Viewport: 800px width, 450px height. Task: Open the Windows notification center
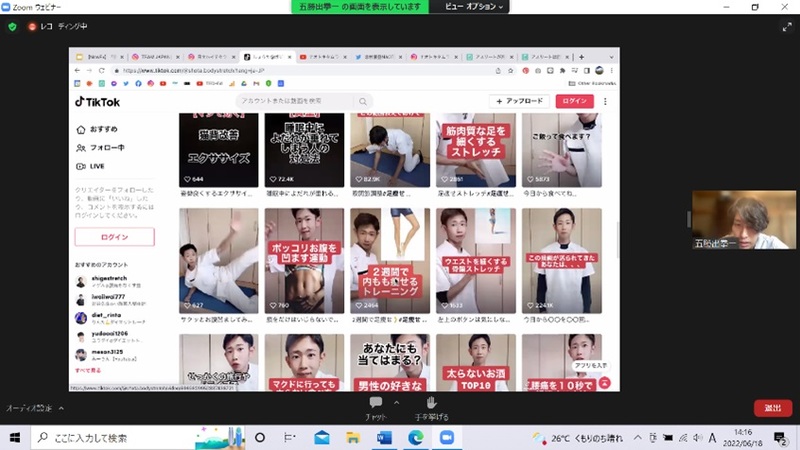point(780,438)
